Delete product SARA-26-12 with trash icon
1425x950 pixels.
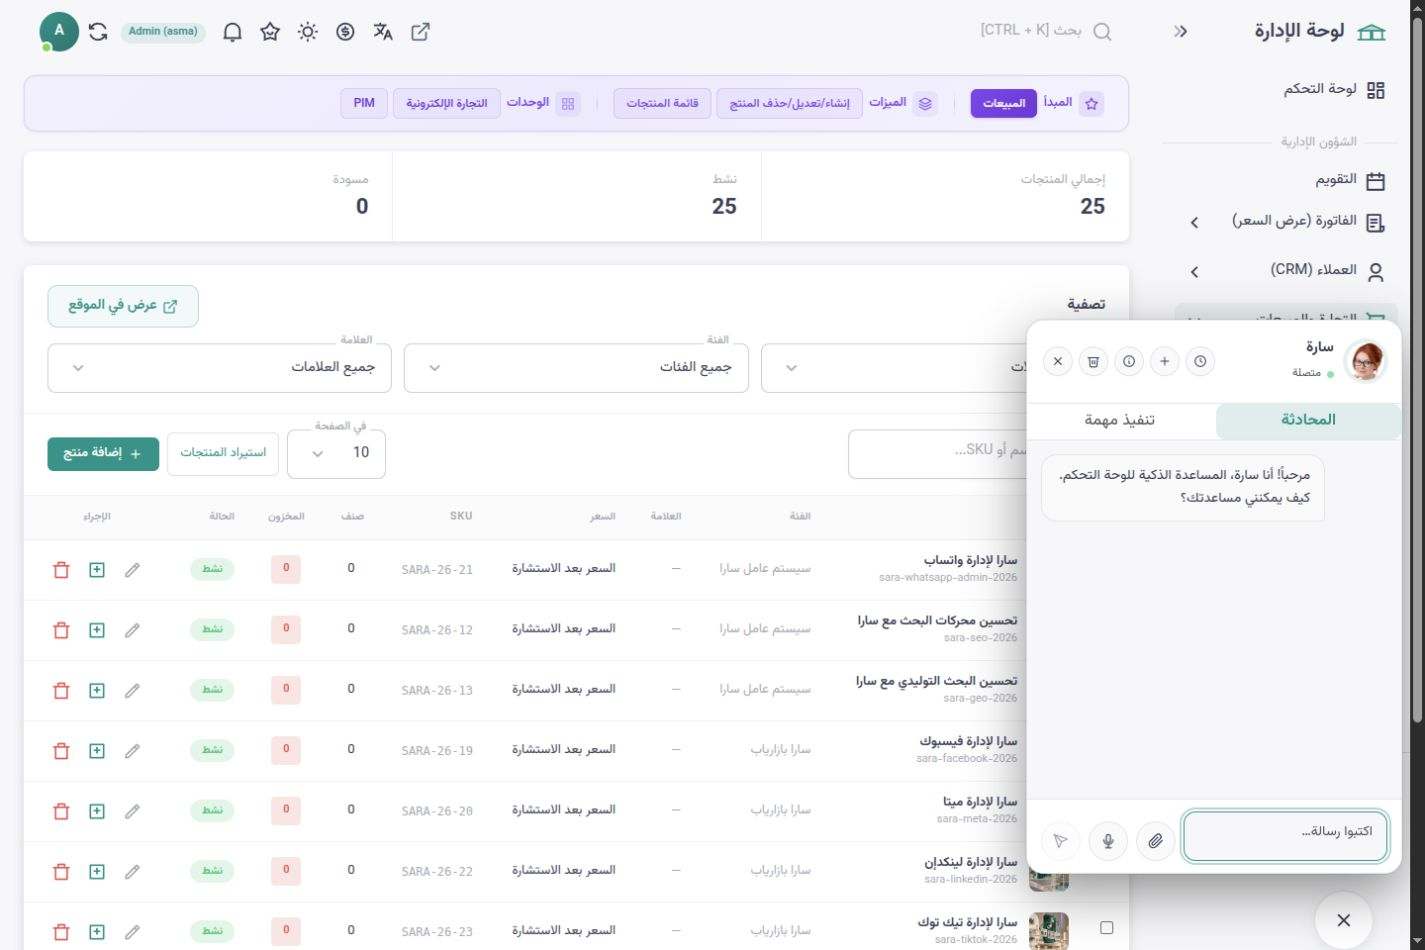click(x=61, y=630)
